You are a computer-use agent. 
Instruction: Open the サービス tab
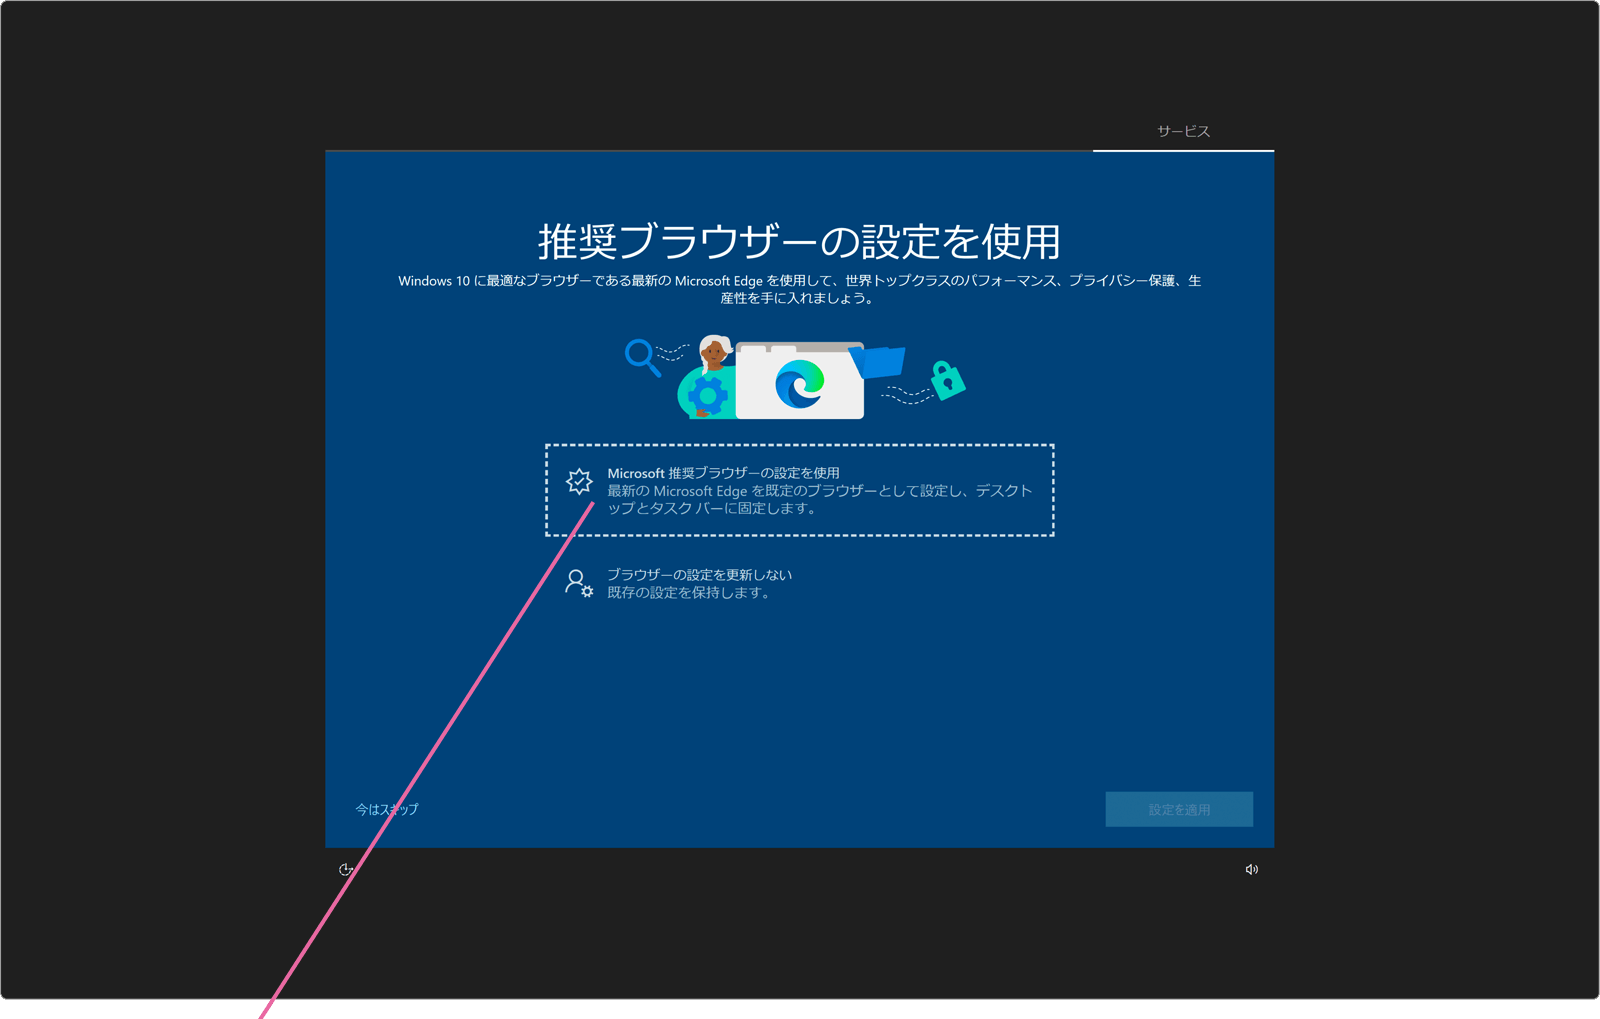click(x=1183, y=132)
